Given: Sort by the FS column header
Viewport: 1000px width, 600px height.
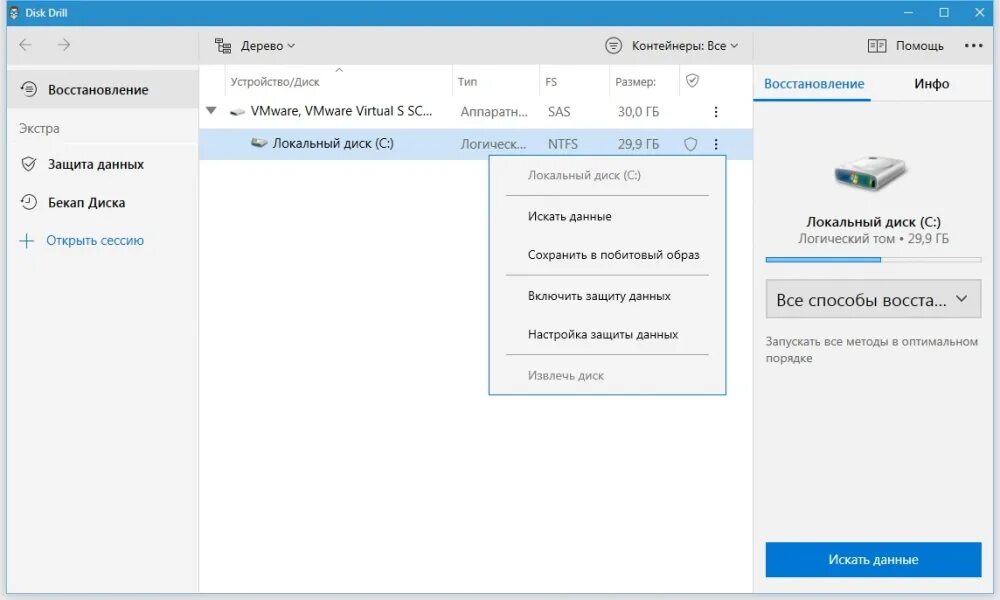Looking at the screenshot, I should click(x=551, y=82).
